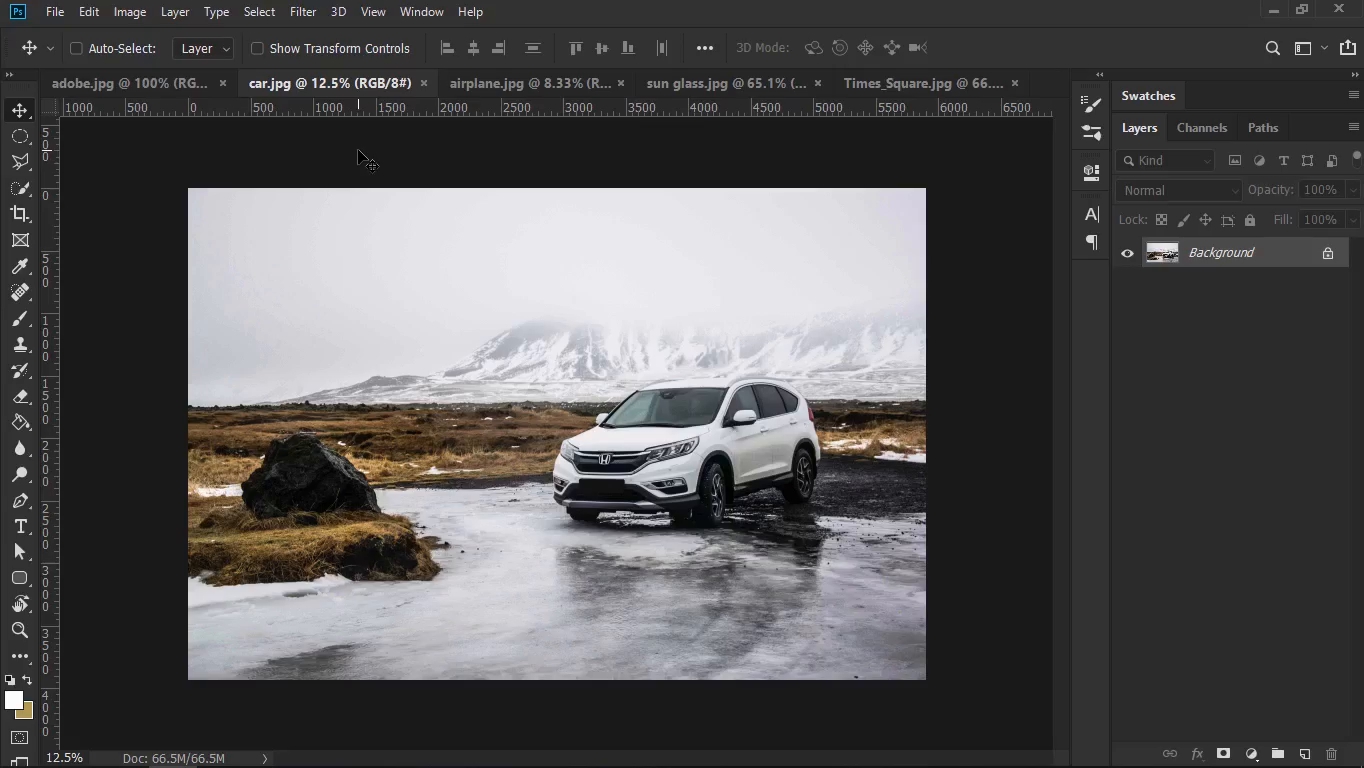Select the Crop tool
The width and height of the screenshot is (1364, 768).
[x=20, y=214]
